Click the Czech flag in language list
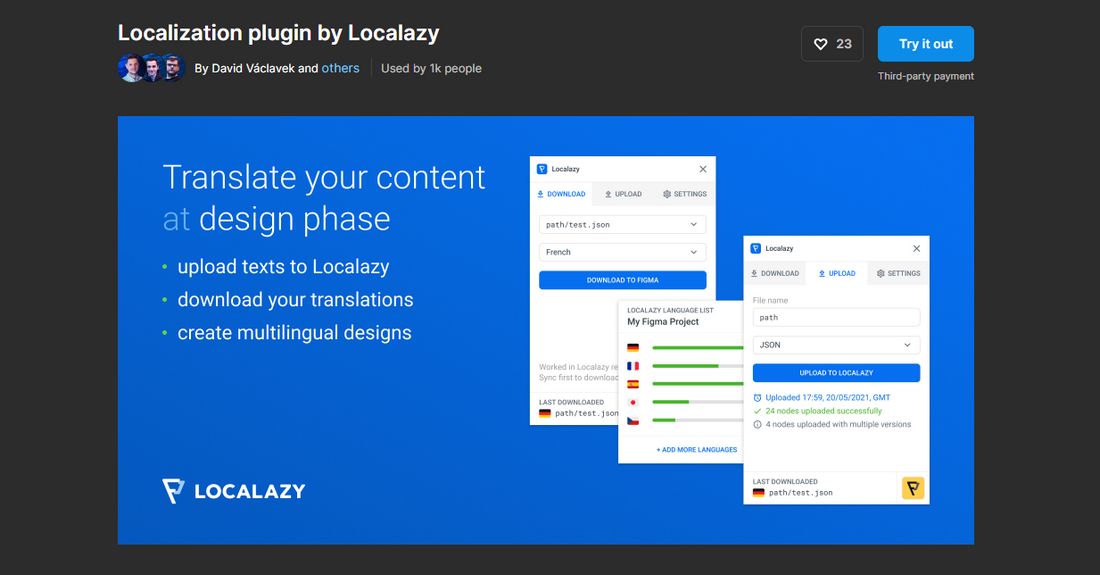The width and height of the screenshot is (1100, 575). click(633, 421)
